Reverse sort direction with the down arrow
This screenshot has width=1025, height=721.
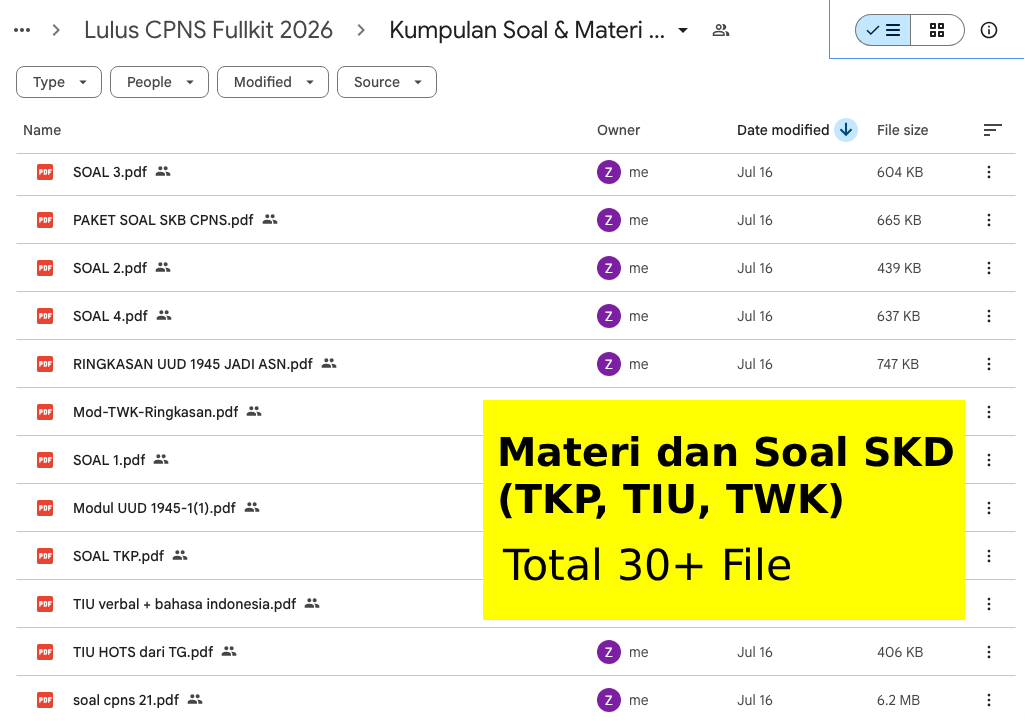[x=846, y=130]
